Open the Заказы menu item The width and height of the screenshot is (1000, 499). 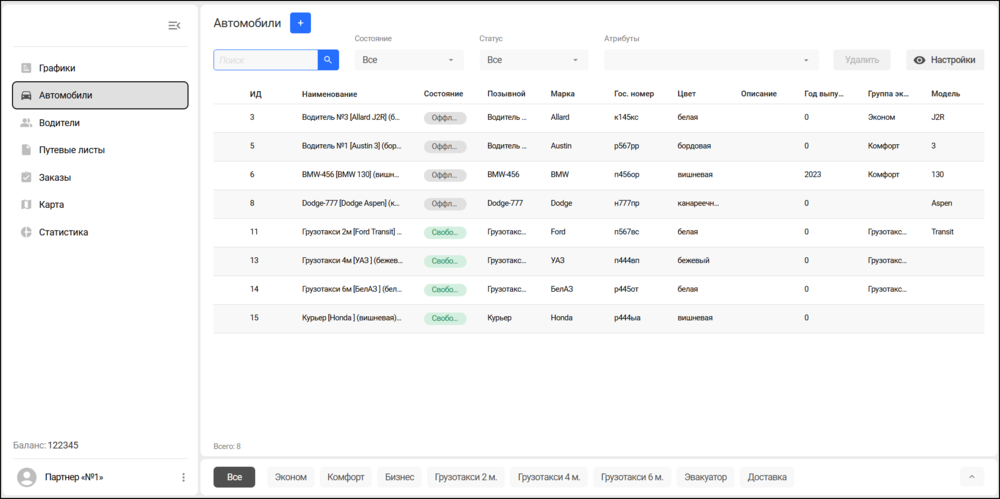(x=100, y=177)
